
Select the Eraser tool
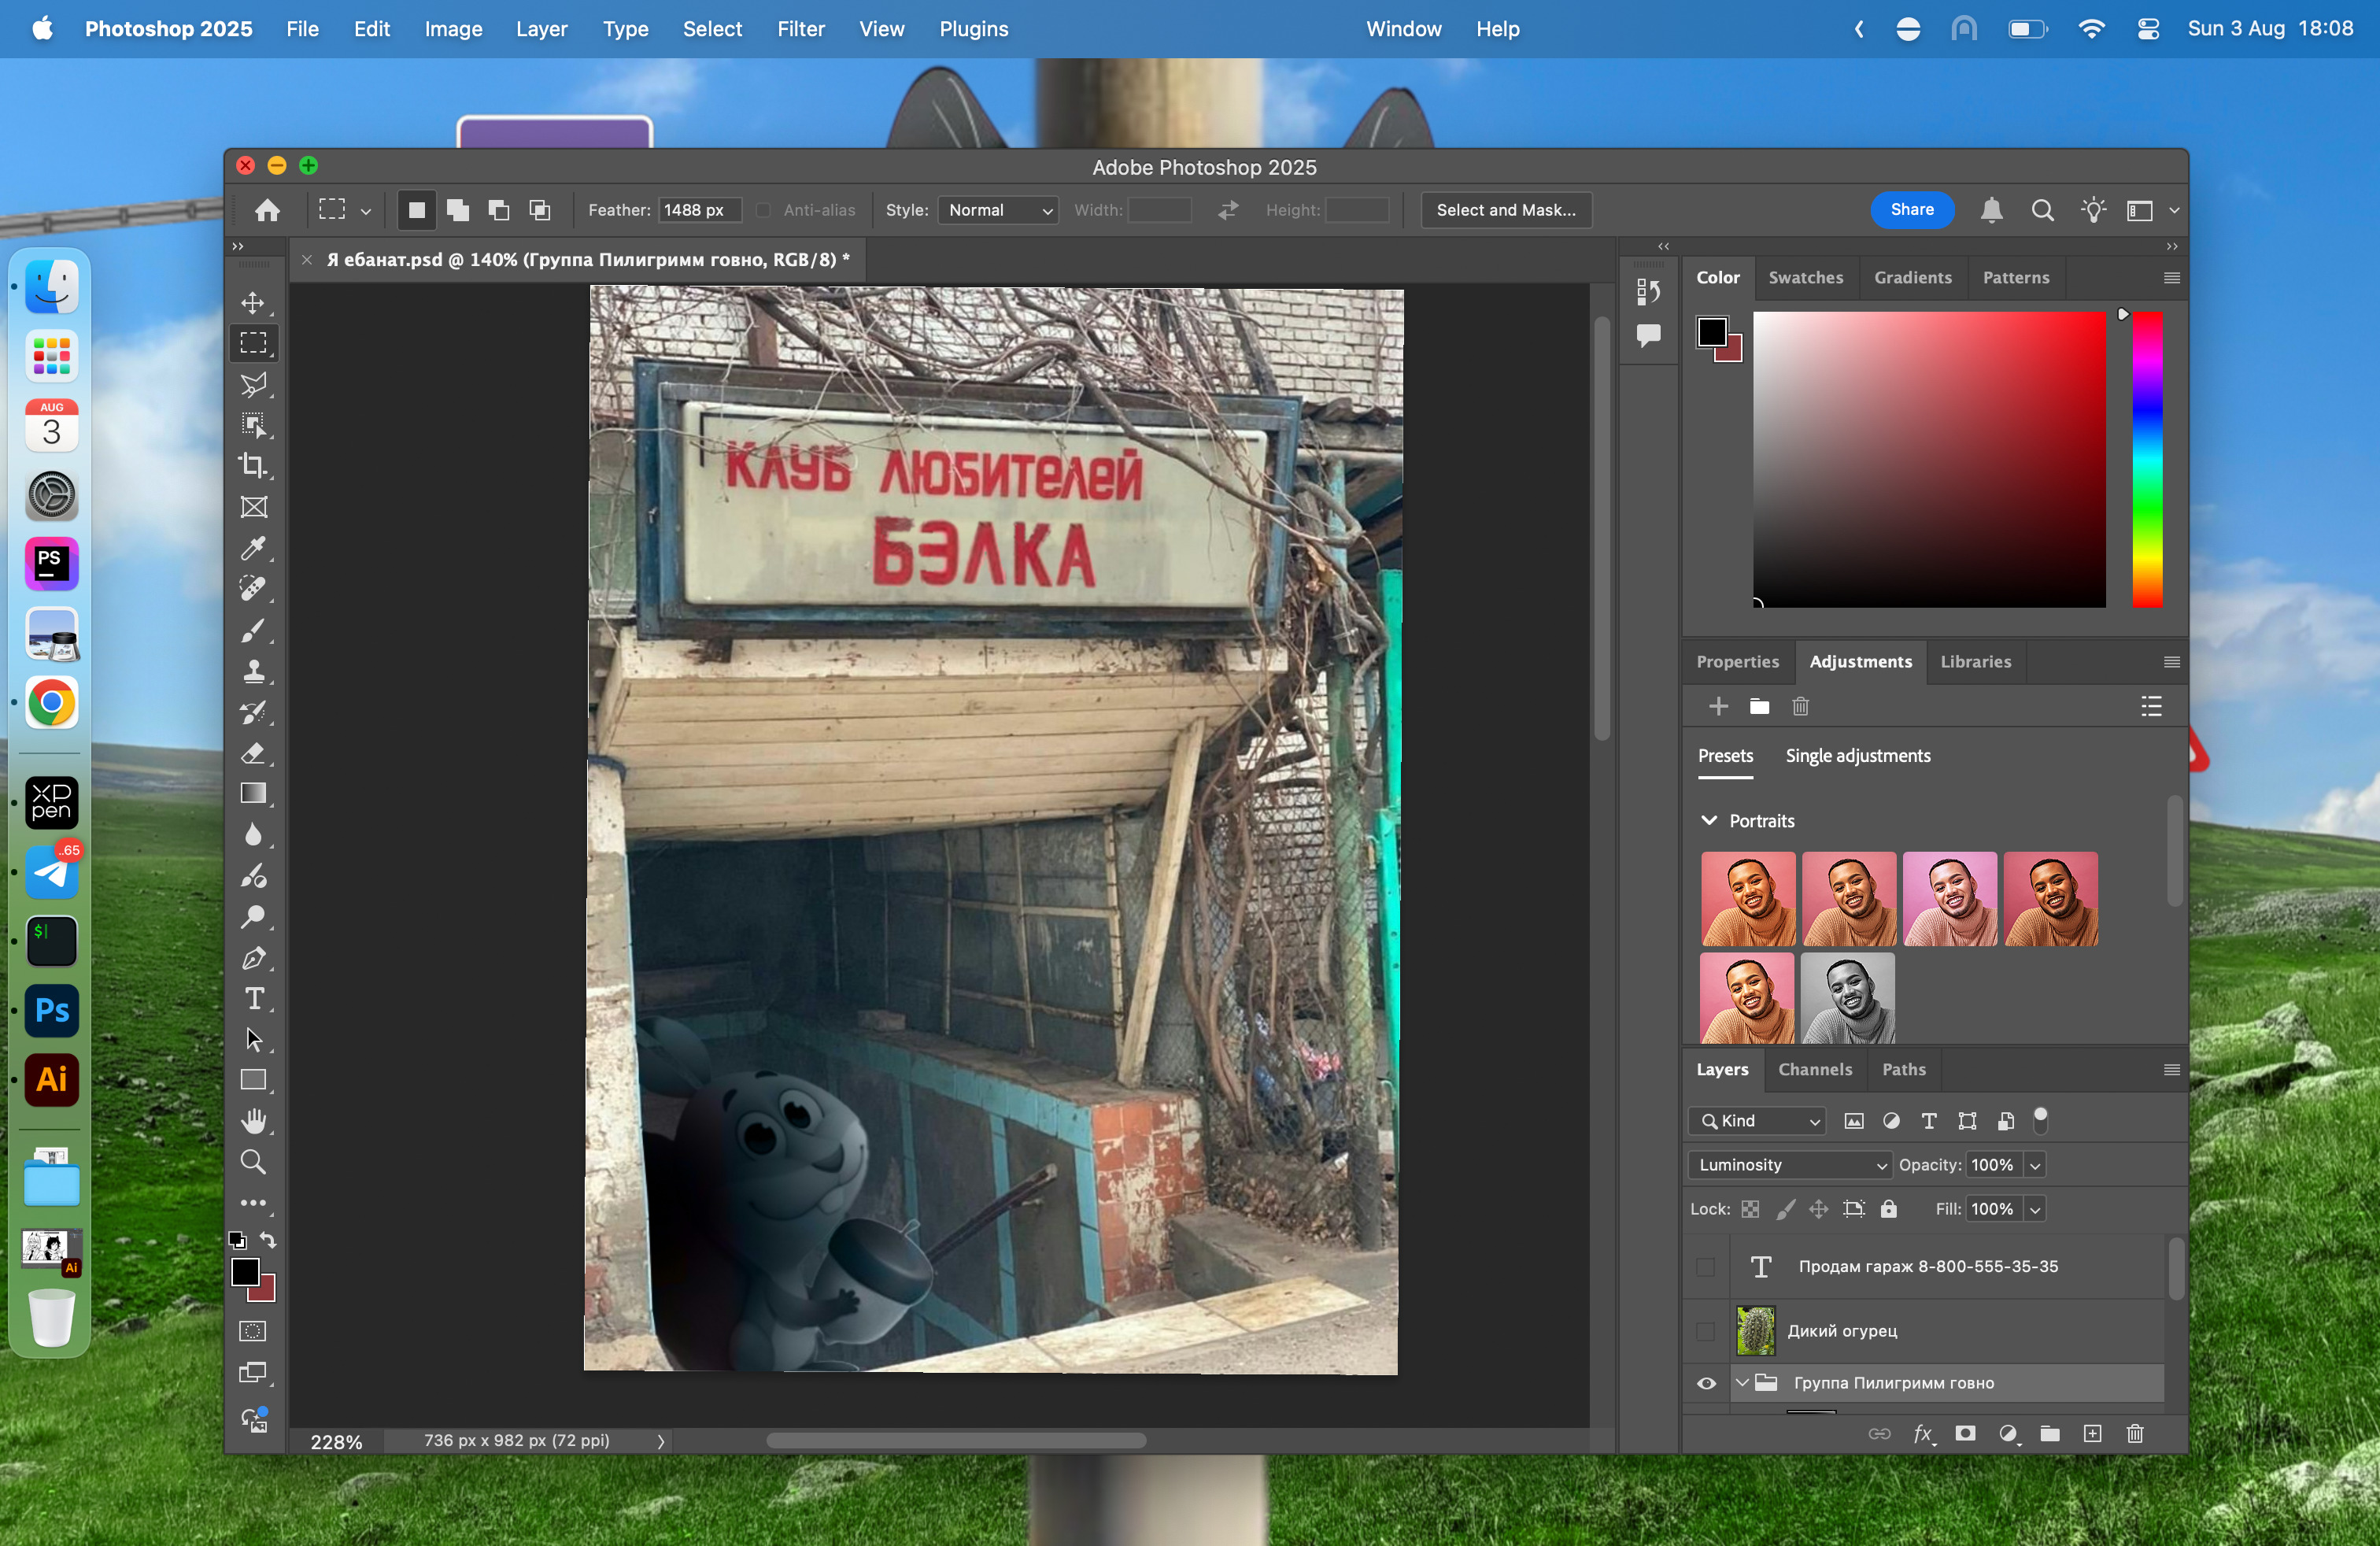(253, 753)
